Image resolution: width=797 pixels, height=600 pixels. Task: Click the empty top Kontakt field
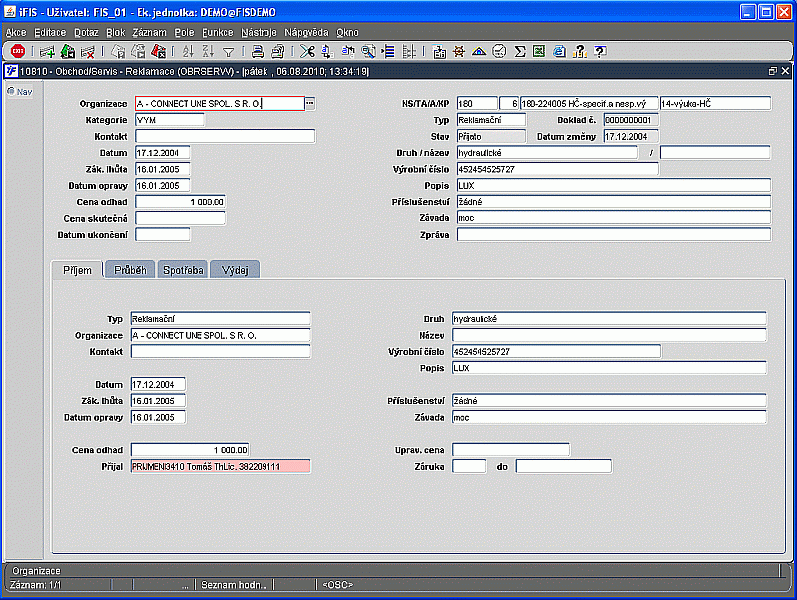pos(225,136)
